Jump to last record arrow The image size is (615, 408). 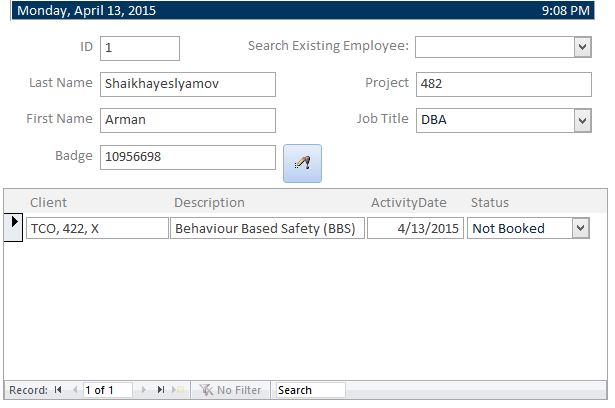160,390
